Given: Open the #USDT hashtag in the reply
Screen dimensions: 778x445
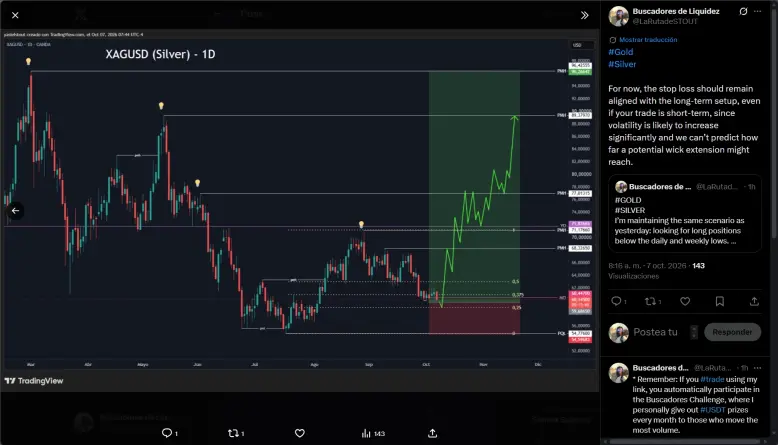Looking at the screenshot, I should (x=713, y=410).
